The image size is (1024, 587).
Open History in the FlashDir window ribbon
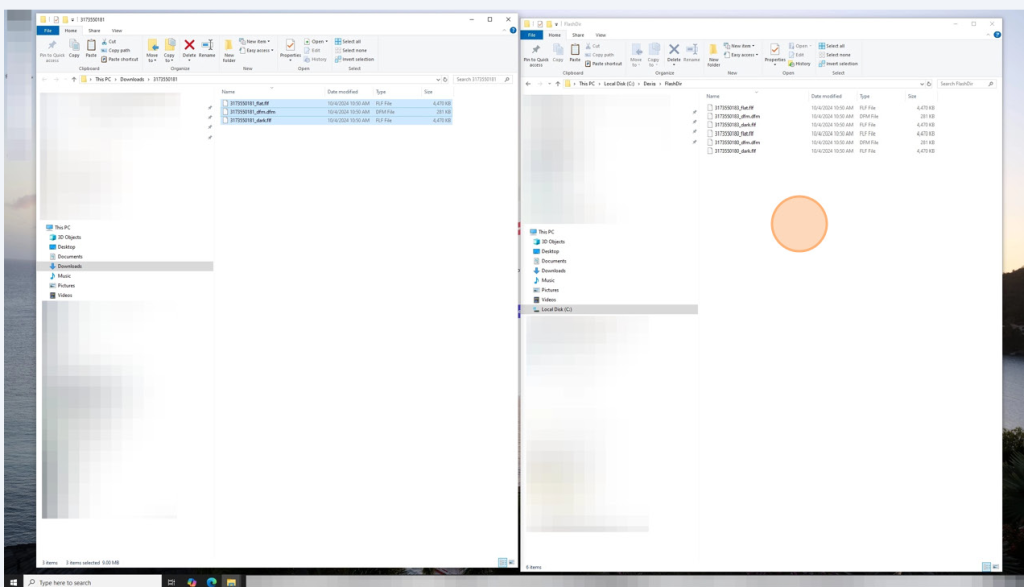802,63
